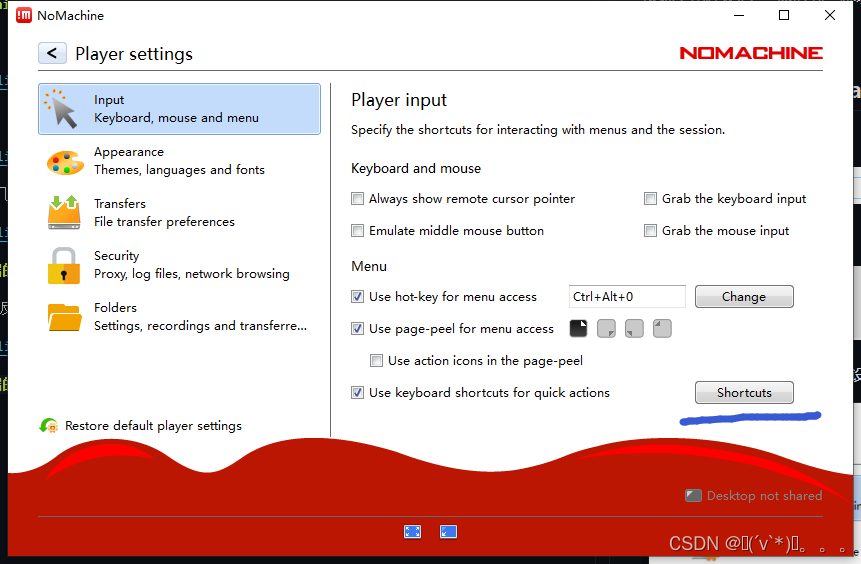861x564 pixels.
Task: Enable Use action icons in page-peel
Action: (376, 360)
